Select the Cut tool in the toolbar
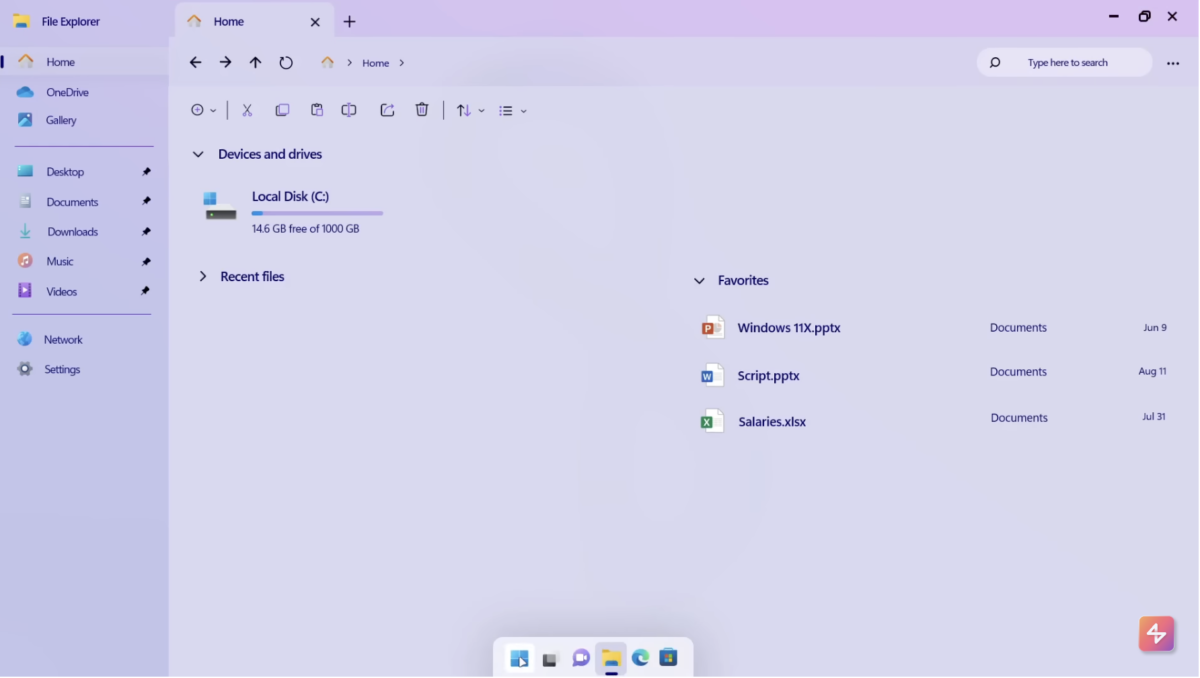Screen dimensions: 1200x678 point(247,110)
